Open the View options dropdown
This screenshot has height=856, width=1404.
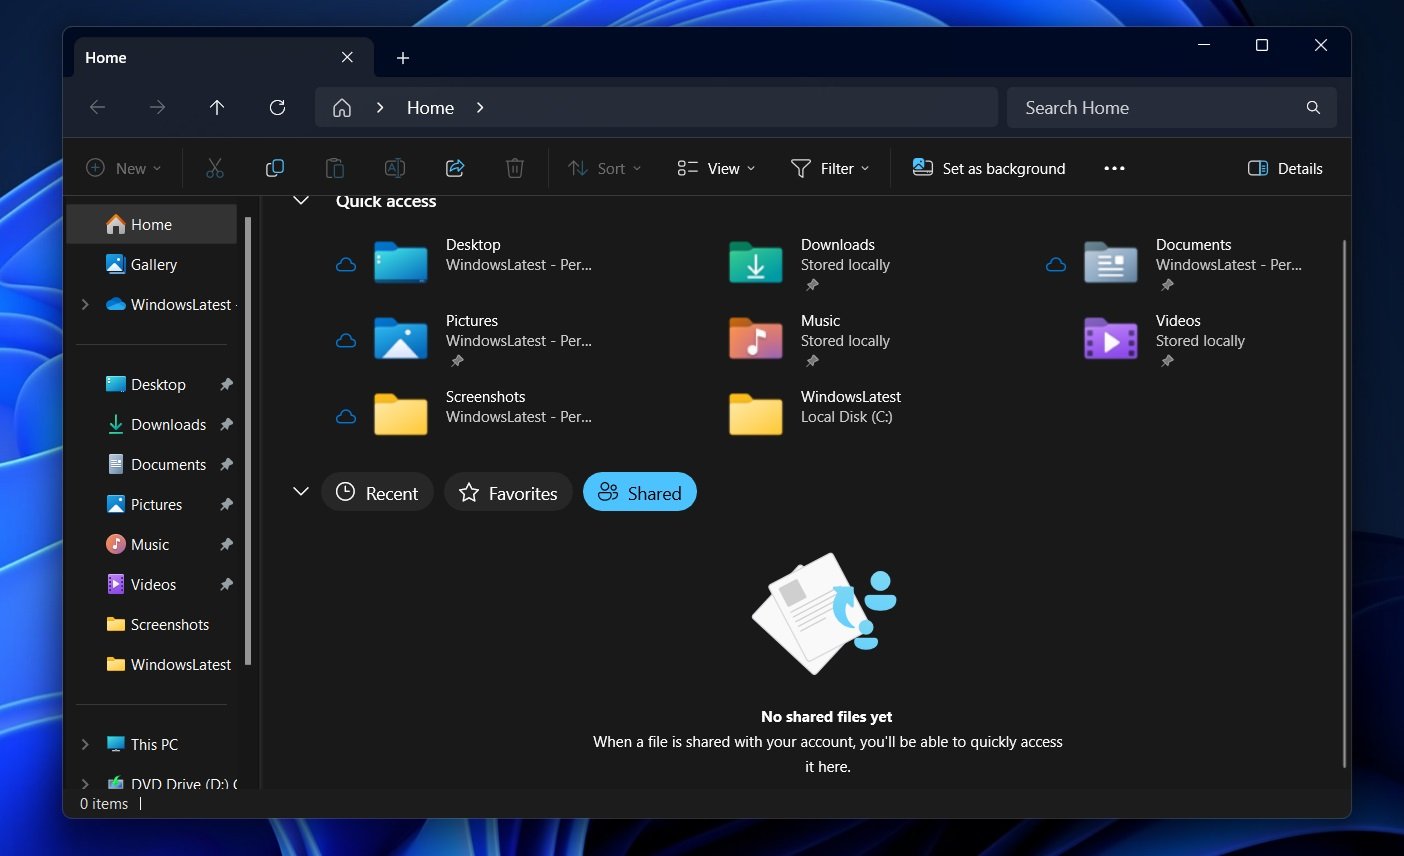(x=714, y=168)
